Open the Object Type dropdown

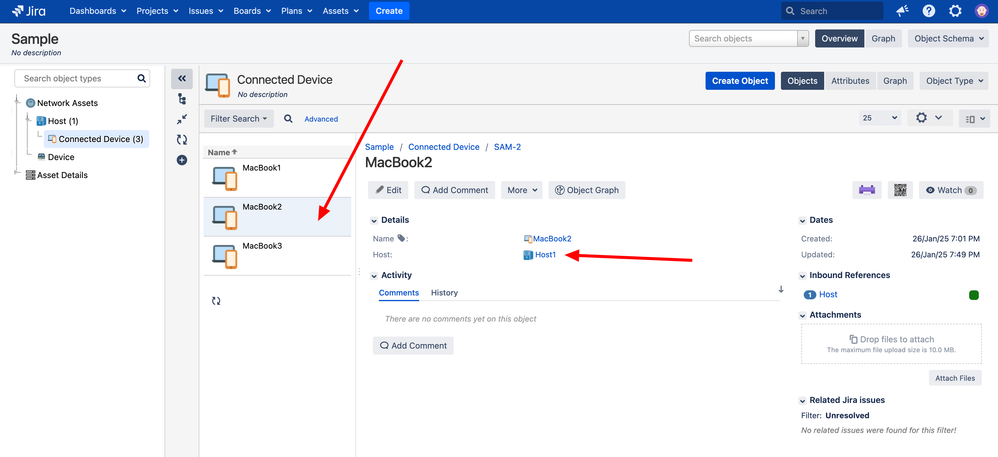954,81
